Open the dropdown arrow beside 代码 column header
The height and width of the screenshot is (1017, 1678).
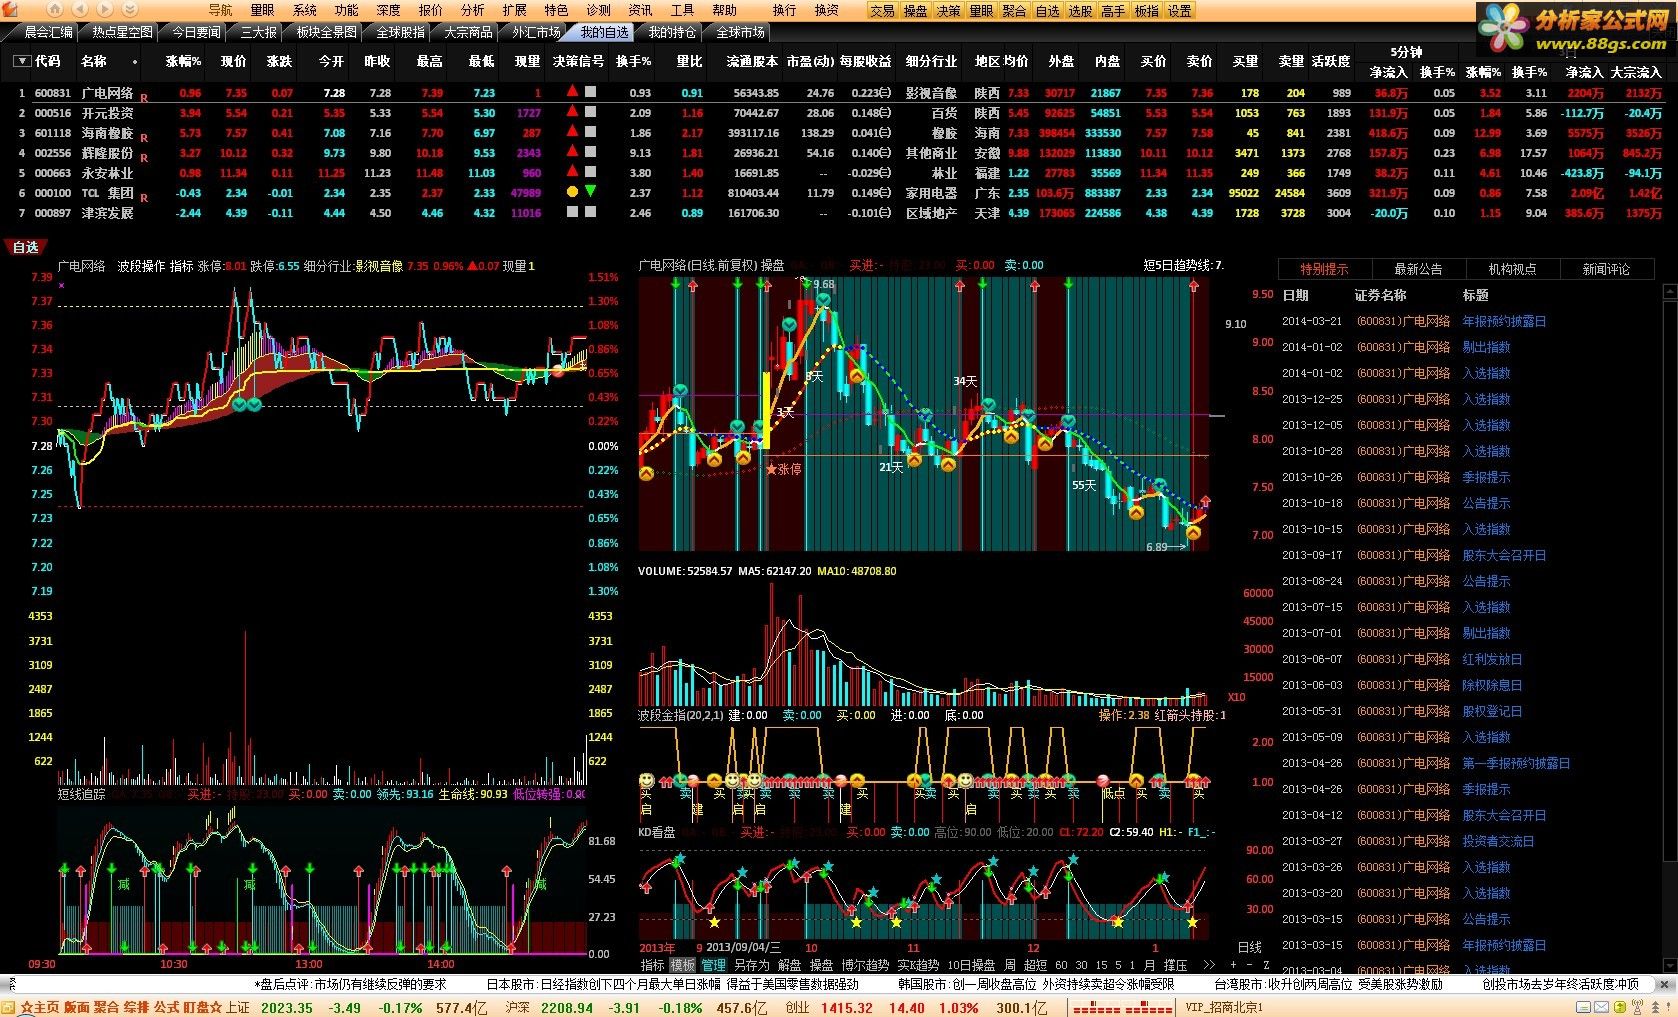click(x=21, y=61)
